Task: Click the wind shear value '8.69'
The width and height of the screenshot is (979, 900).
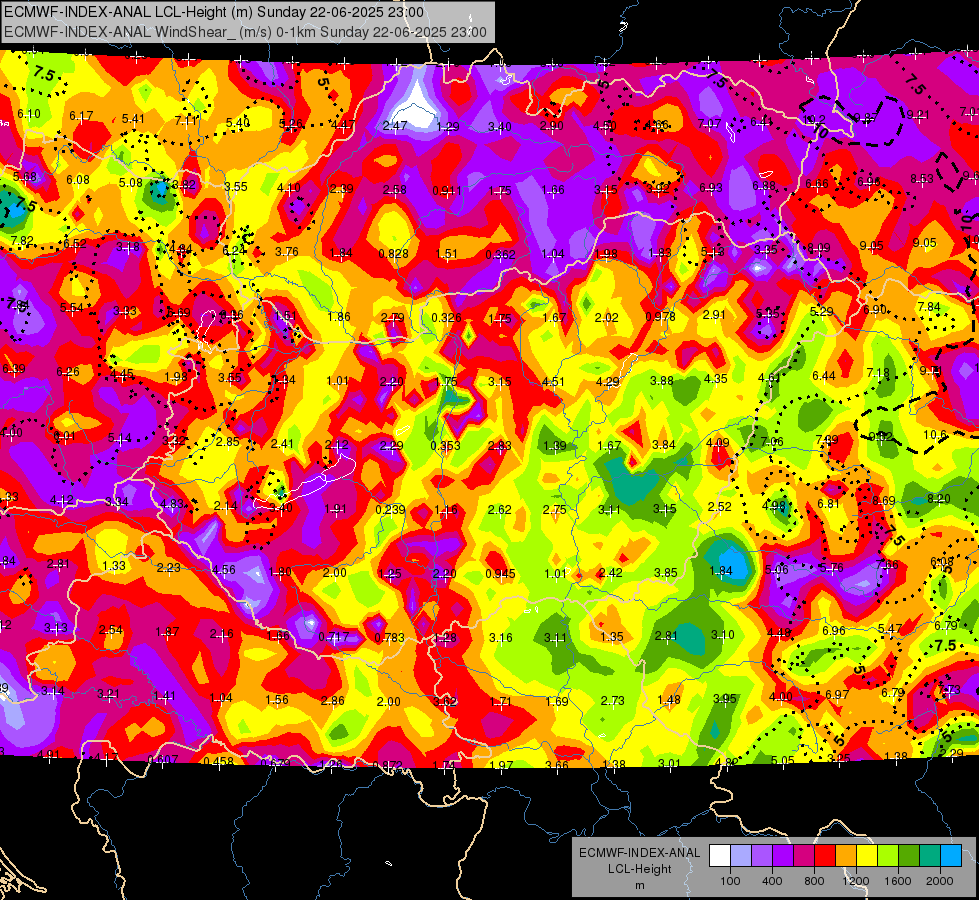Action: pos(883,500)
